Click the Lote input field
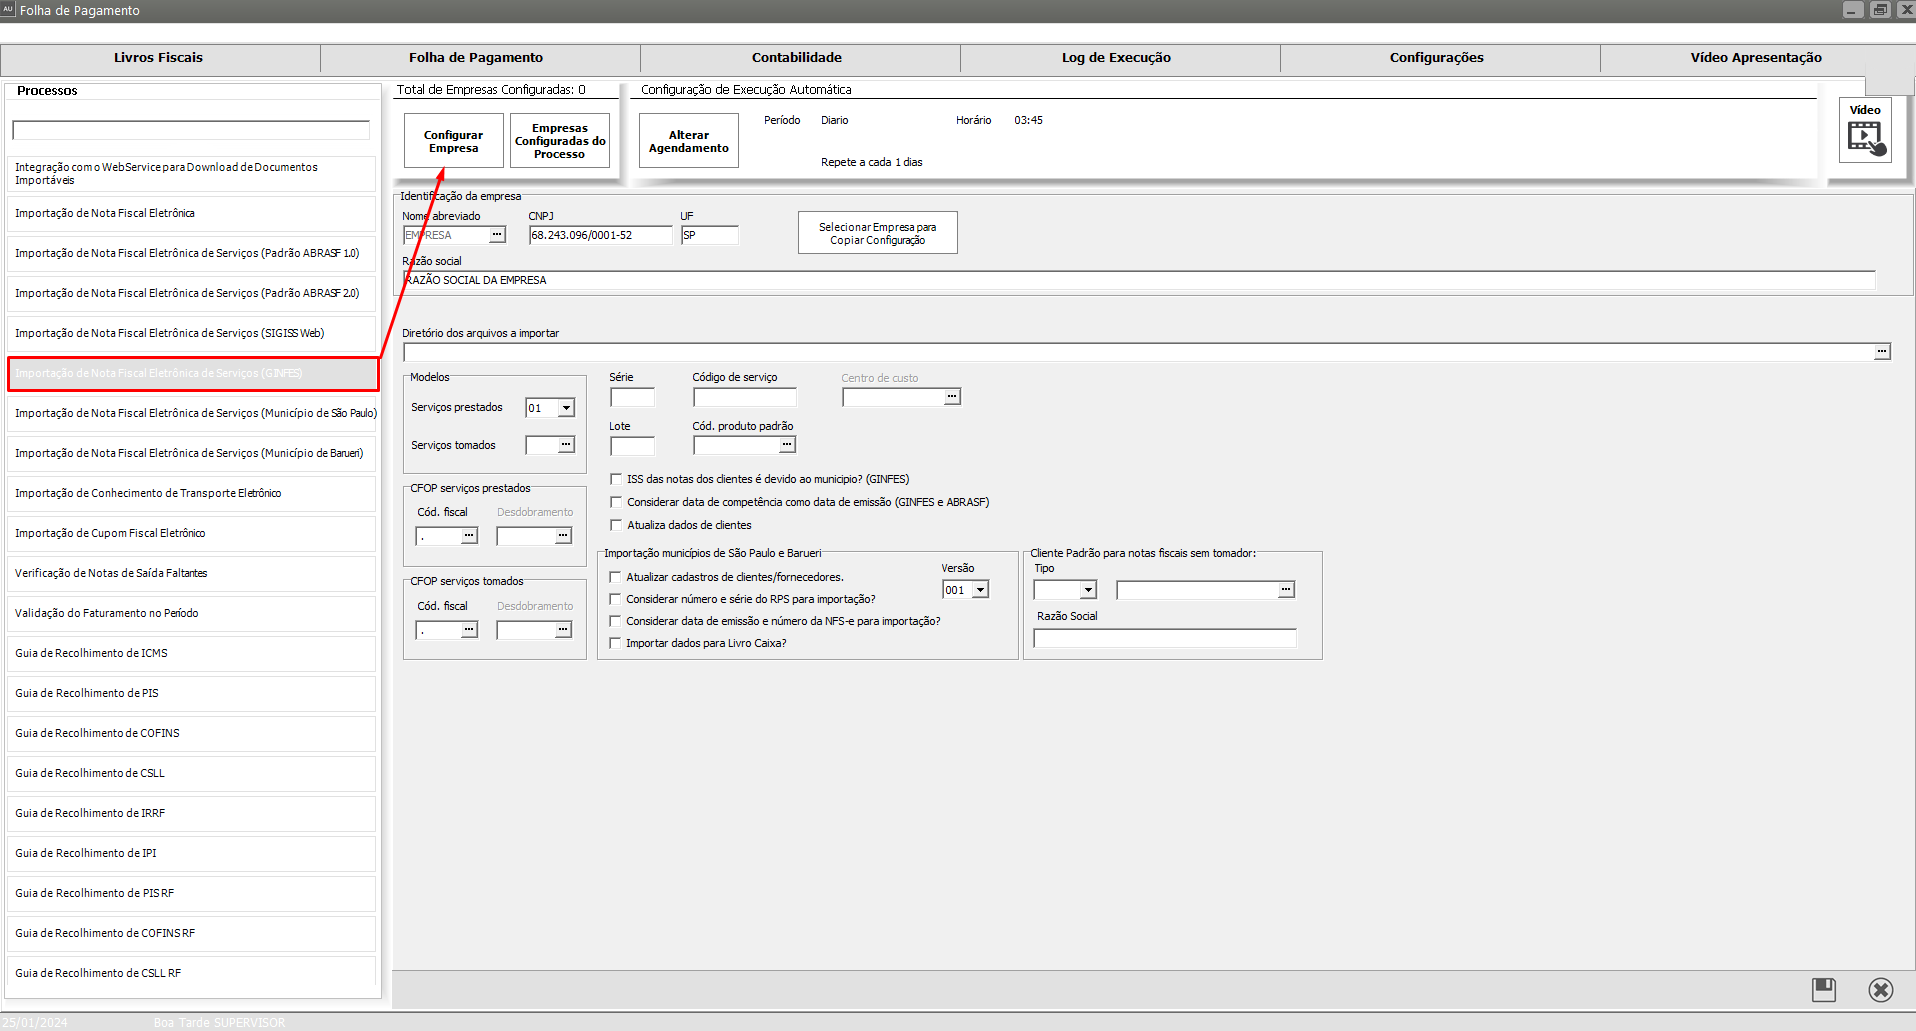This screenshot has height=1031, width=1916. [632, 445]
